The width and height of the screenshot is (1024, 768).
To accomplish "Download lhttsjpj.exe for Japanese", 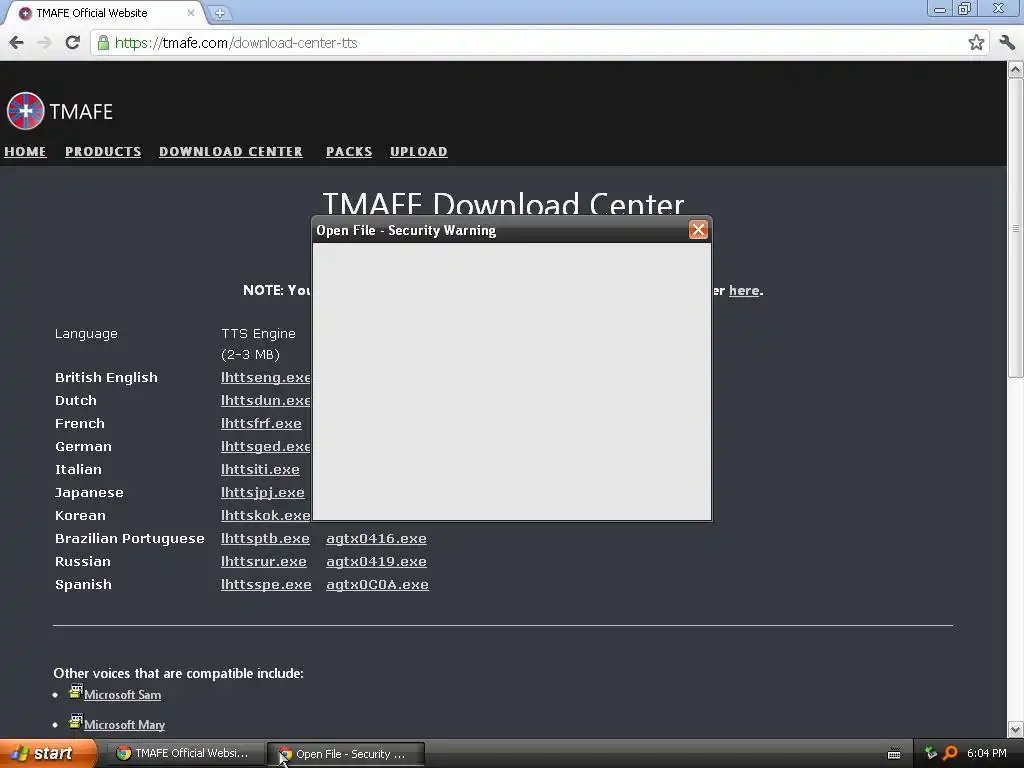I will tap(263, 492).
